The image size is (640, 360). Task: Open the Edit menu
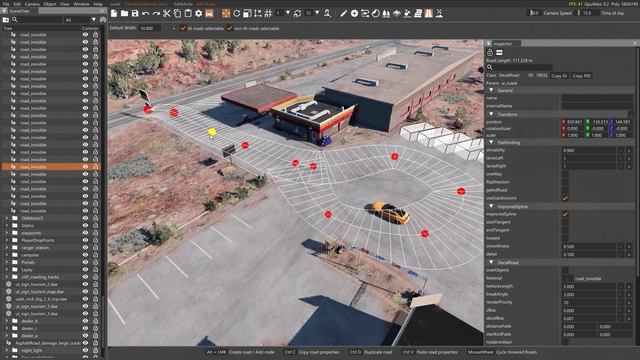click(x=17, y=4)
